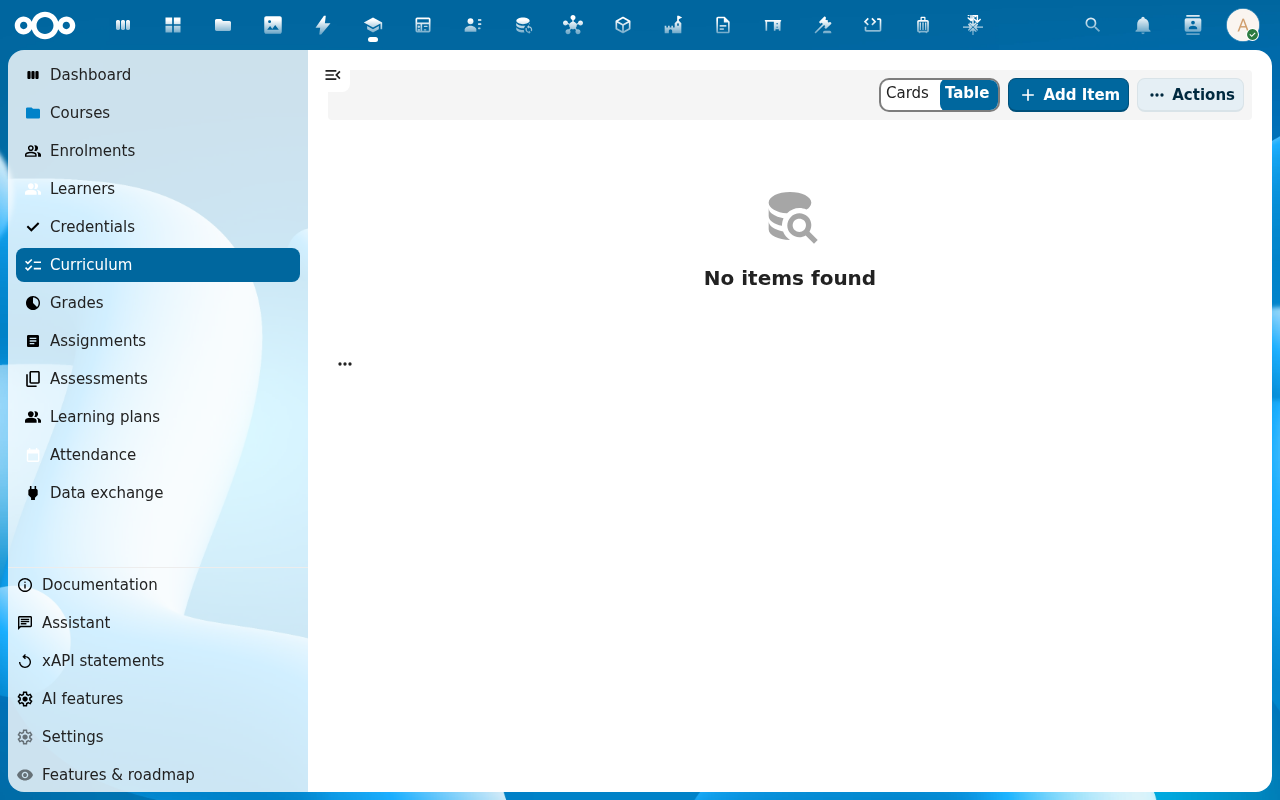Viewport: 1280px width, 800px height.
Task: Open the Photos app icon
Action: click(273, 25)
